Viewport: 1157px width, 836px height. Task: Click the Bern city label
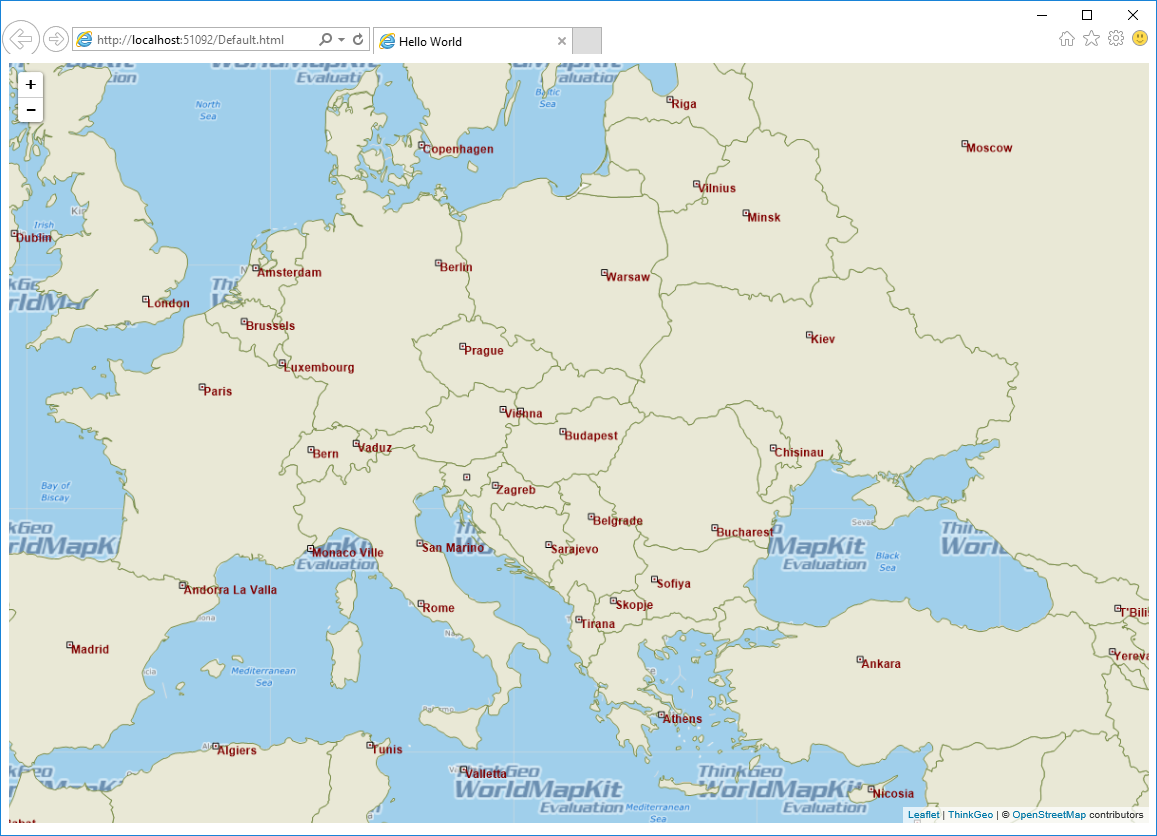click(x=325, y=454)
